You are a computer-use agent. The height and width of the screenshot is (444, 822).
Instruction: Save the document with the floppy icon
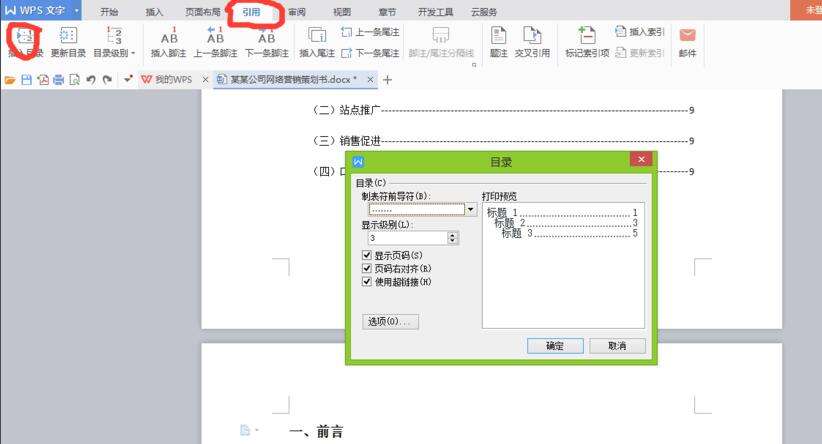[x=26, y=80]
